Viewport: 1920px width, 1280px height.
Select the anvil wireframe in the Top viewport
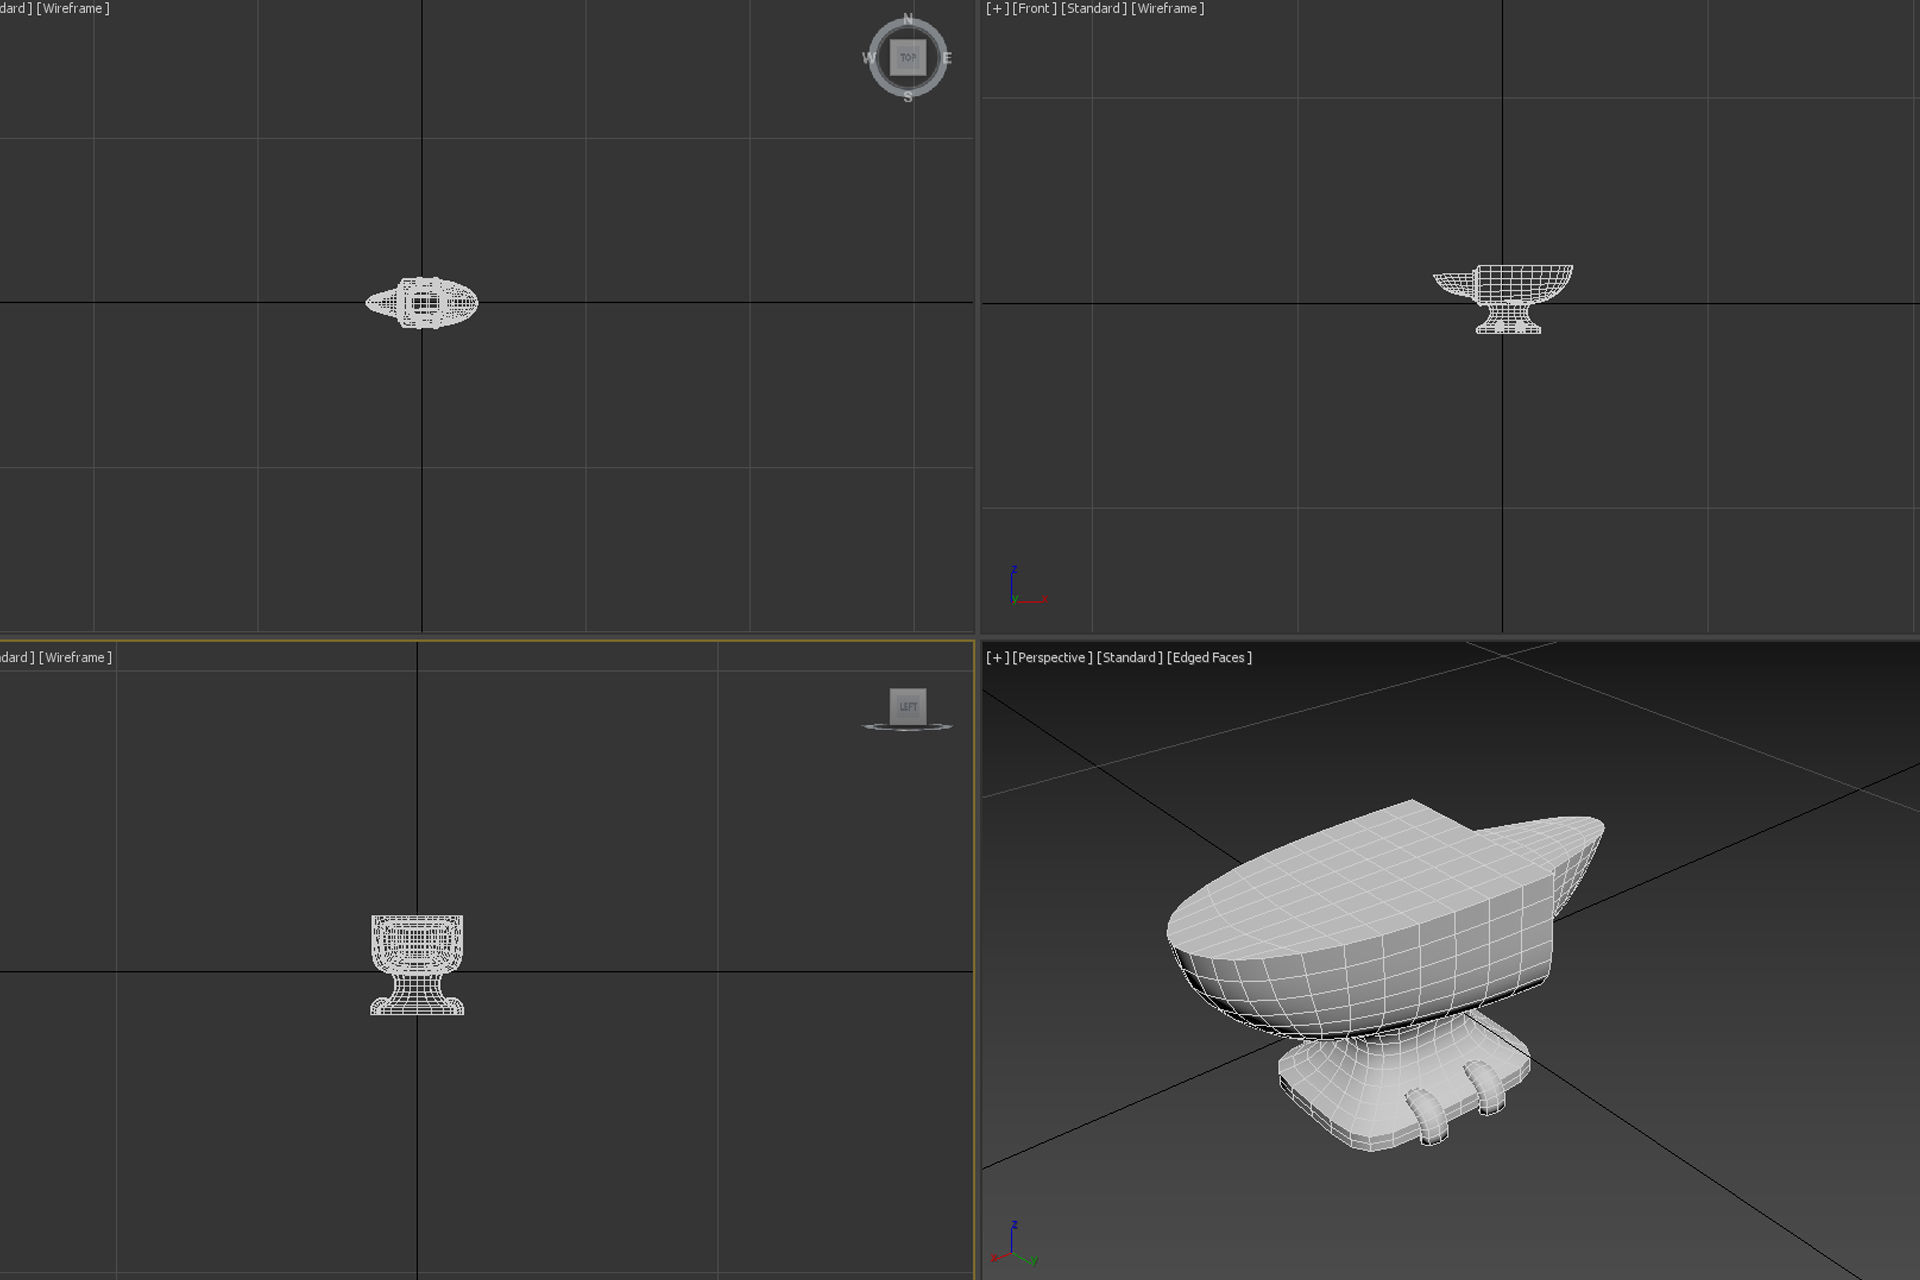(422, 303)
